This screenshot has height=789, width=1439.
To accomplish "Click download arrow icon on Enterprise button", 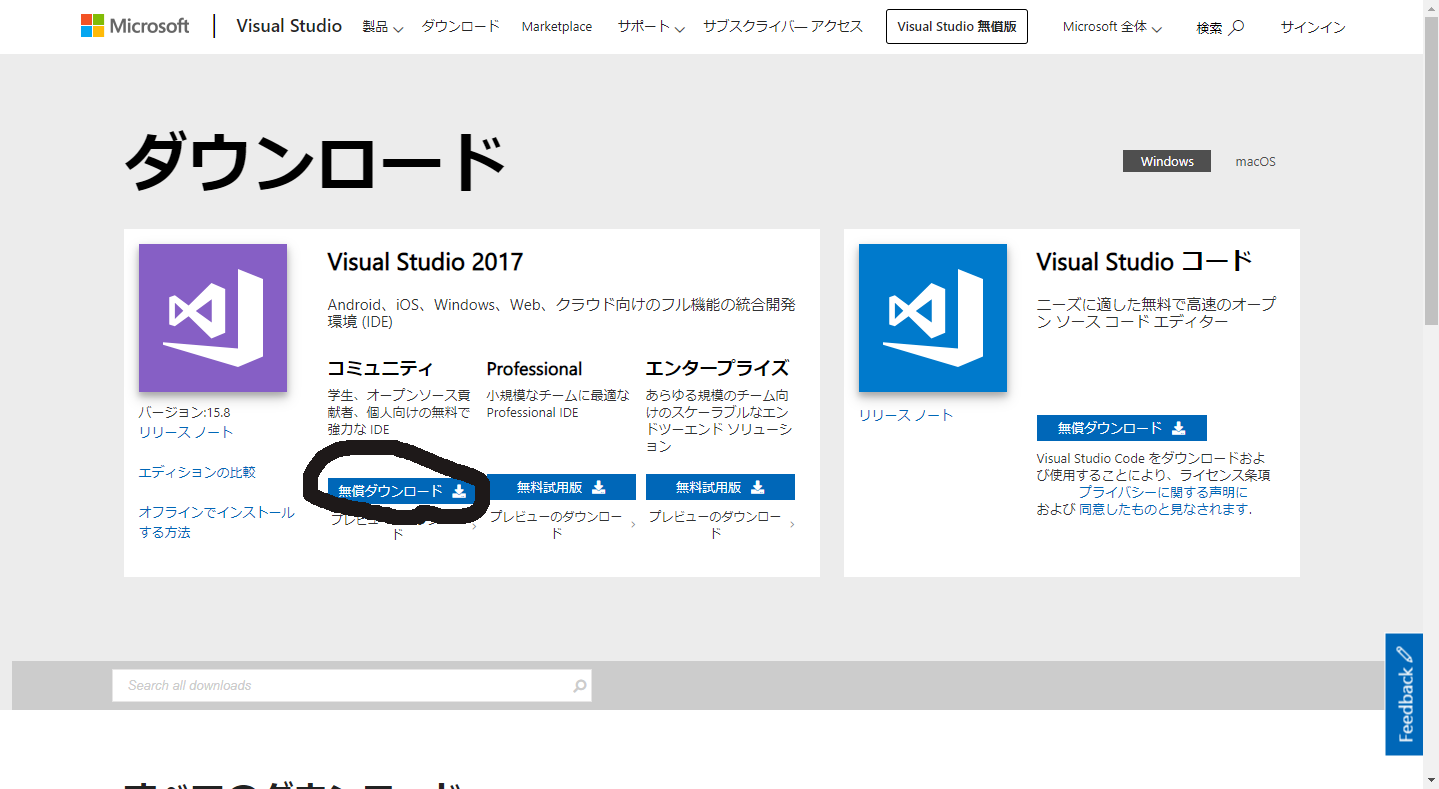I will [x=758, y=487].
